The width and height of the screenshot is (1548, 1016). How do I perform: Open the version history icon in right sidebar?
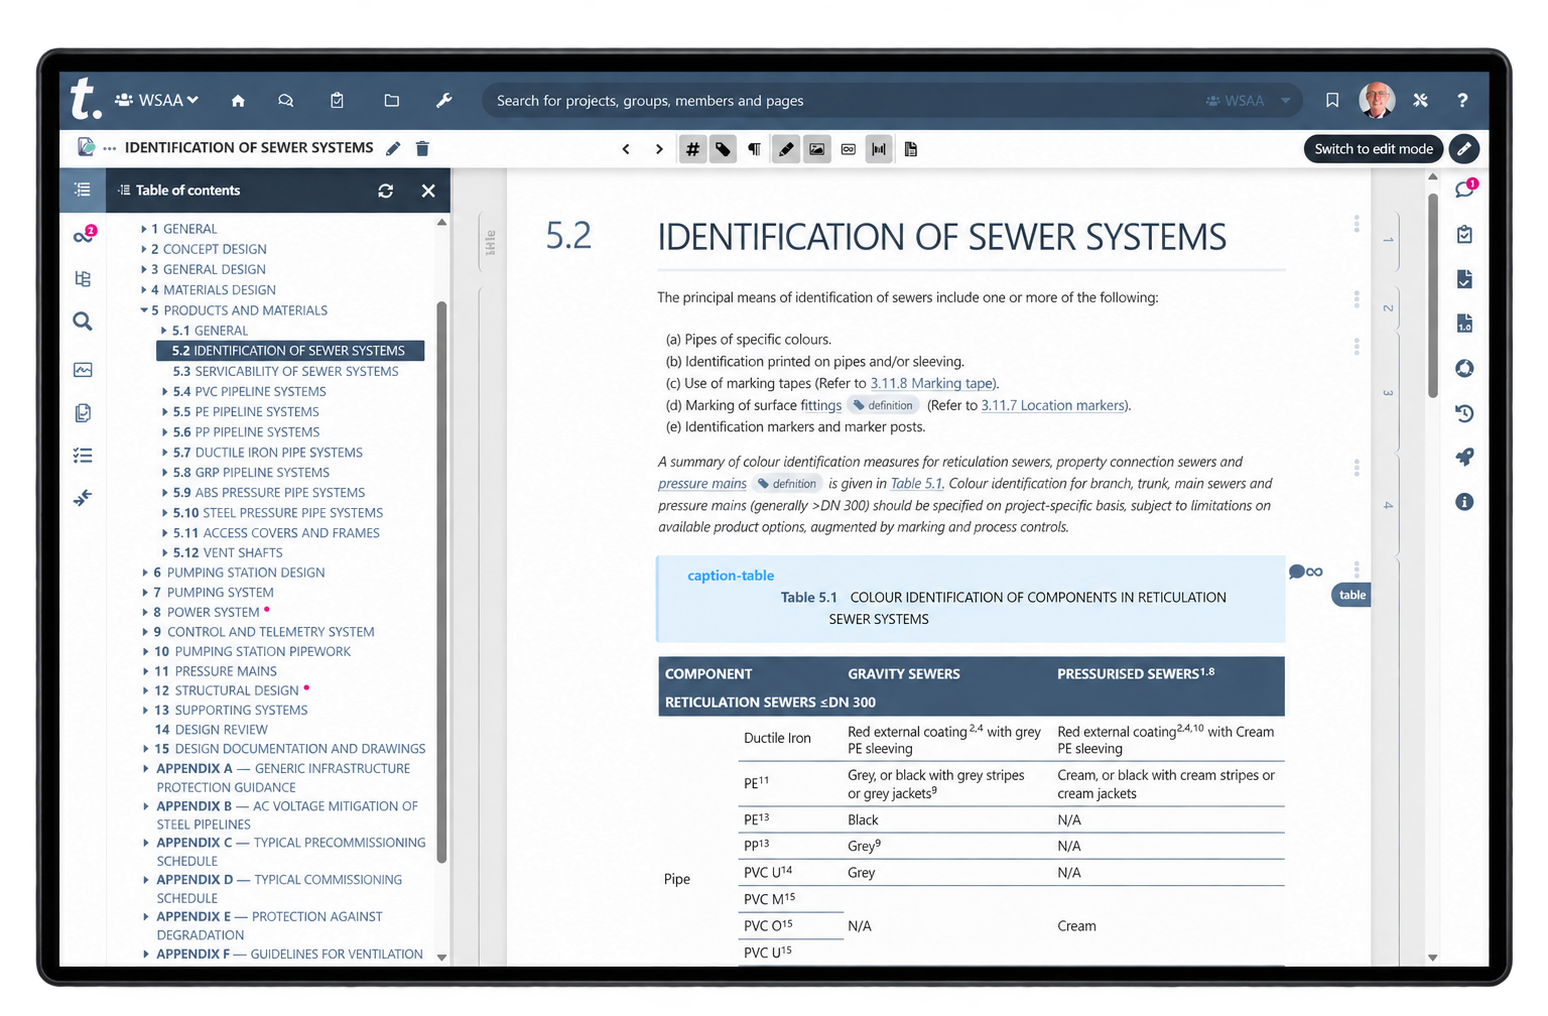(1464, 413)
